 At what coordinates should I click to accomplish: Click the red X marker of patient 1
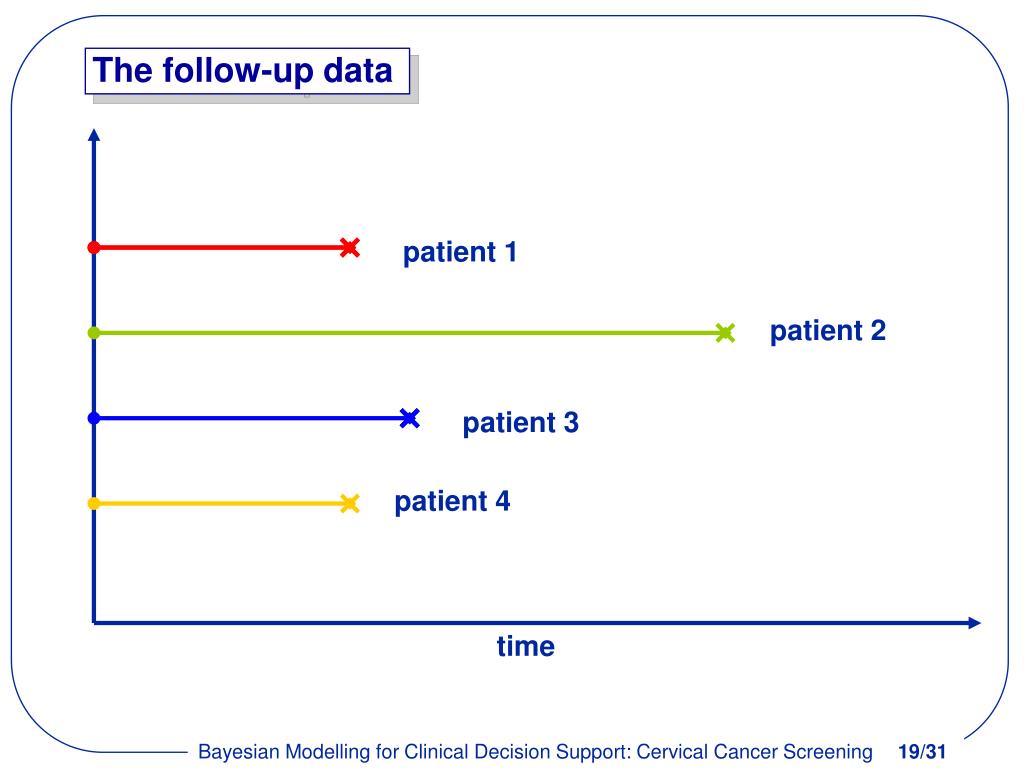pos(350,248)
